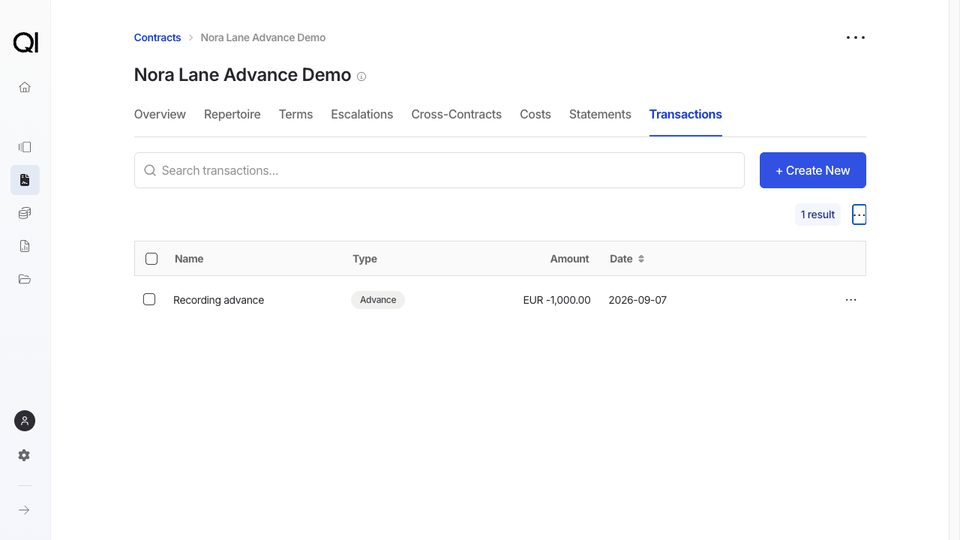
Task: Focus the Search transactions field
Action: pyautogui.click(x=439, y=170)
